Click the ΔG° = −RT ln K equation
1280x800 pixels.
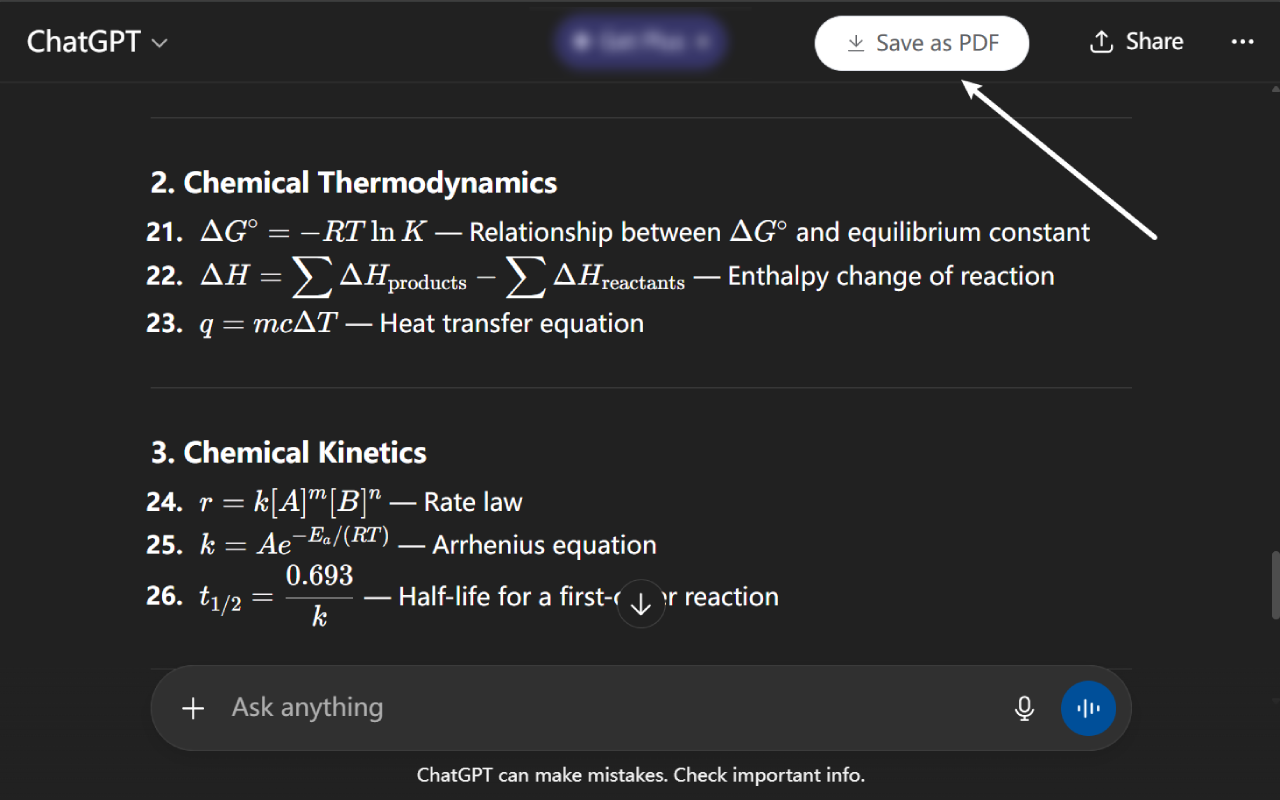point(313,232)
